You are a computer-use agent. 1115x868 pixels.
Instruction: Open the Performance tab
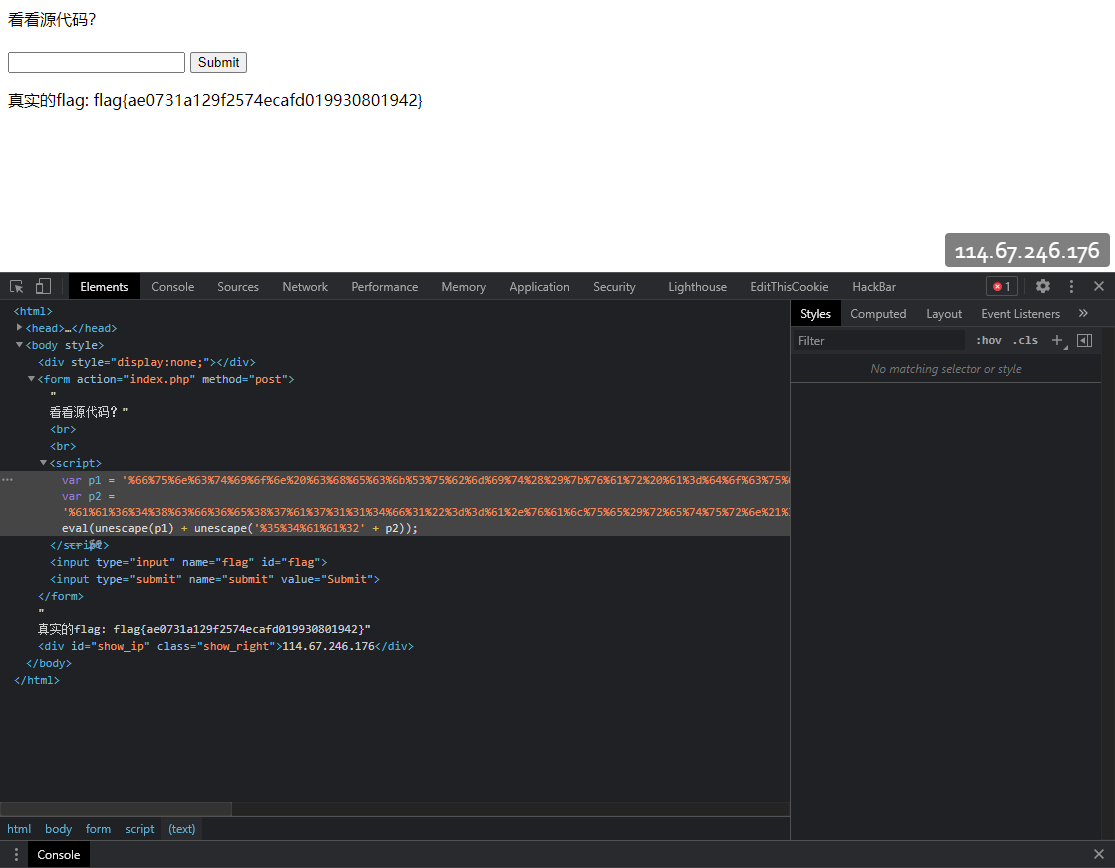click(385, 286)
